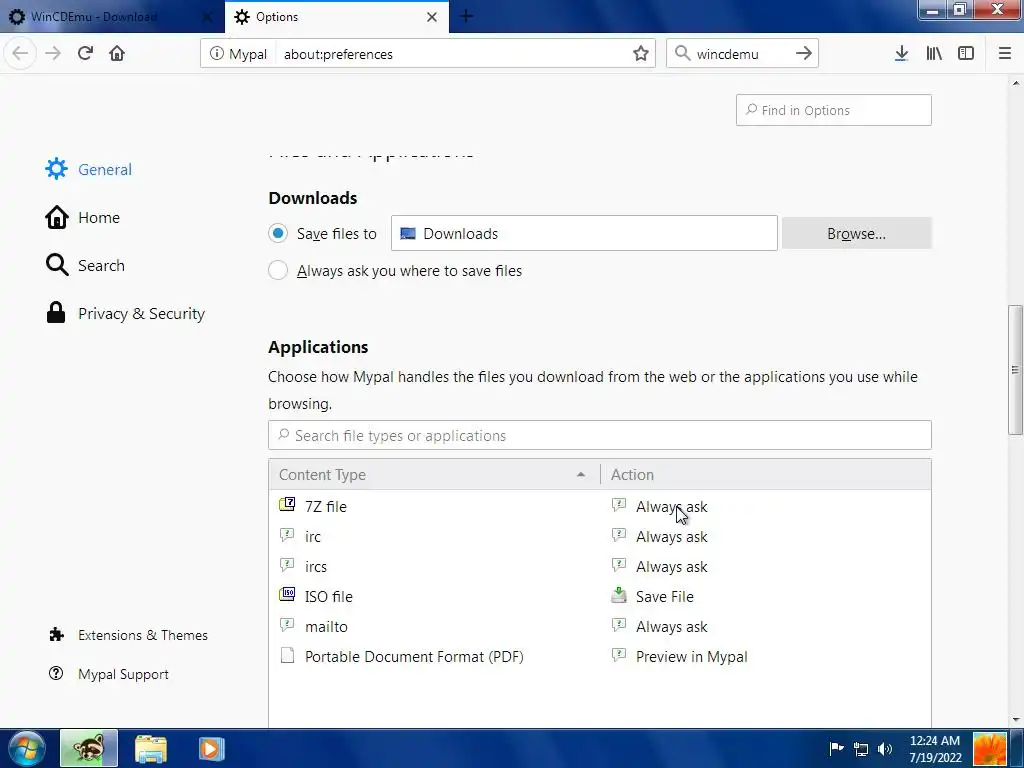This screenshot has height=768, width=1024.
Task: Open the General settings category
Action: click(x=89, y=169)
